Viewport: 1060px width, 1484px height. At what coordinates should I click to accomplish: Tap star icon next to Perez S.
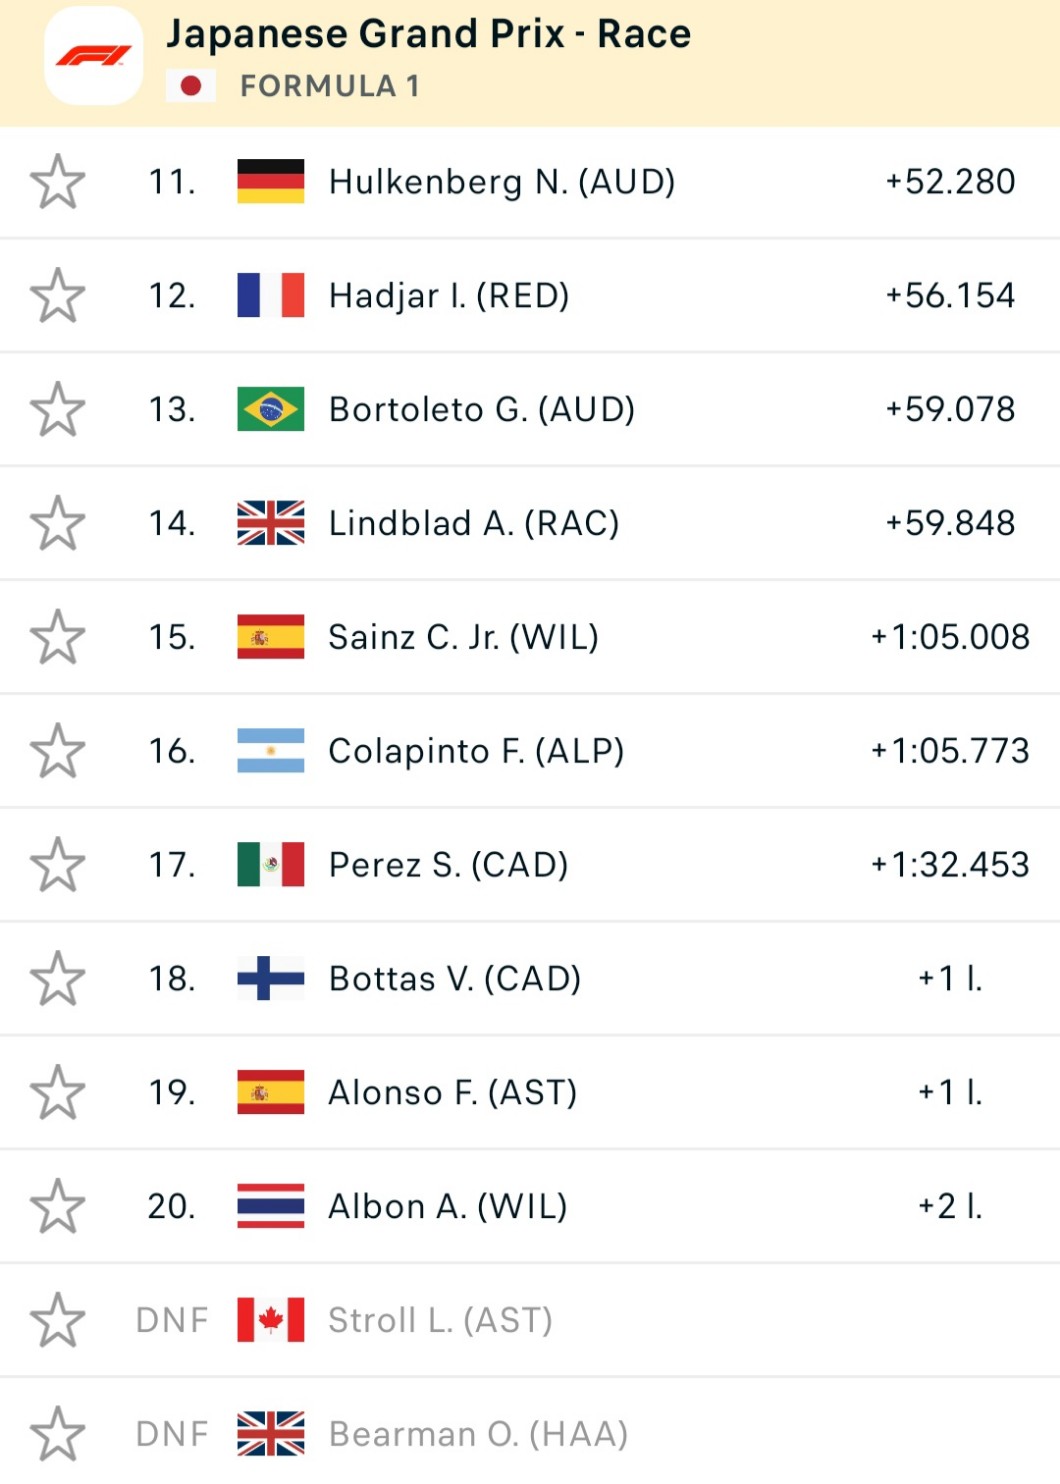coord(57,866)
